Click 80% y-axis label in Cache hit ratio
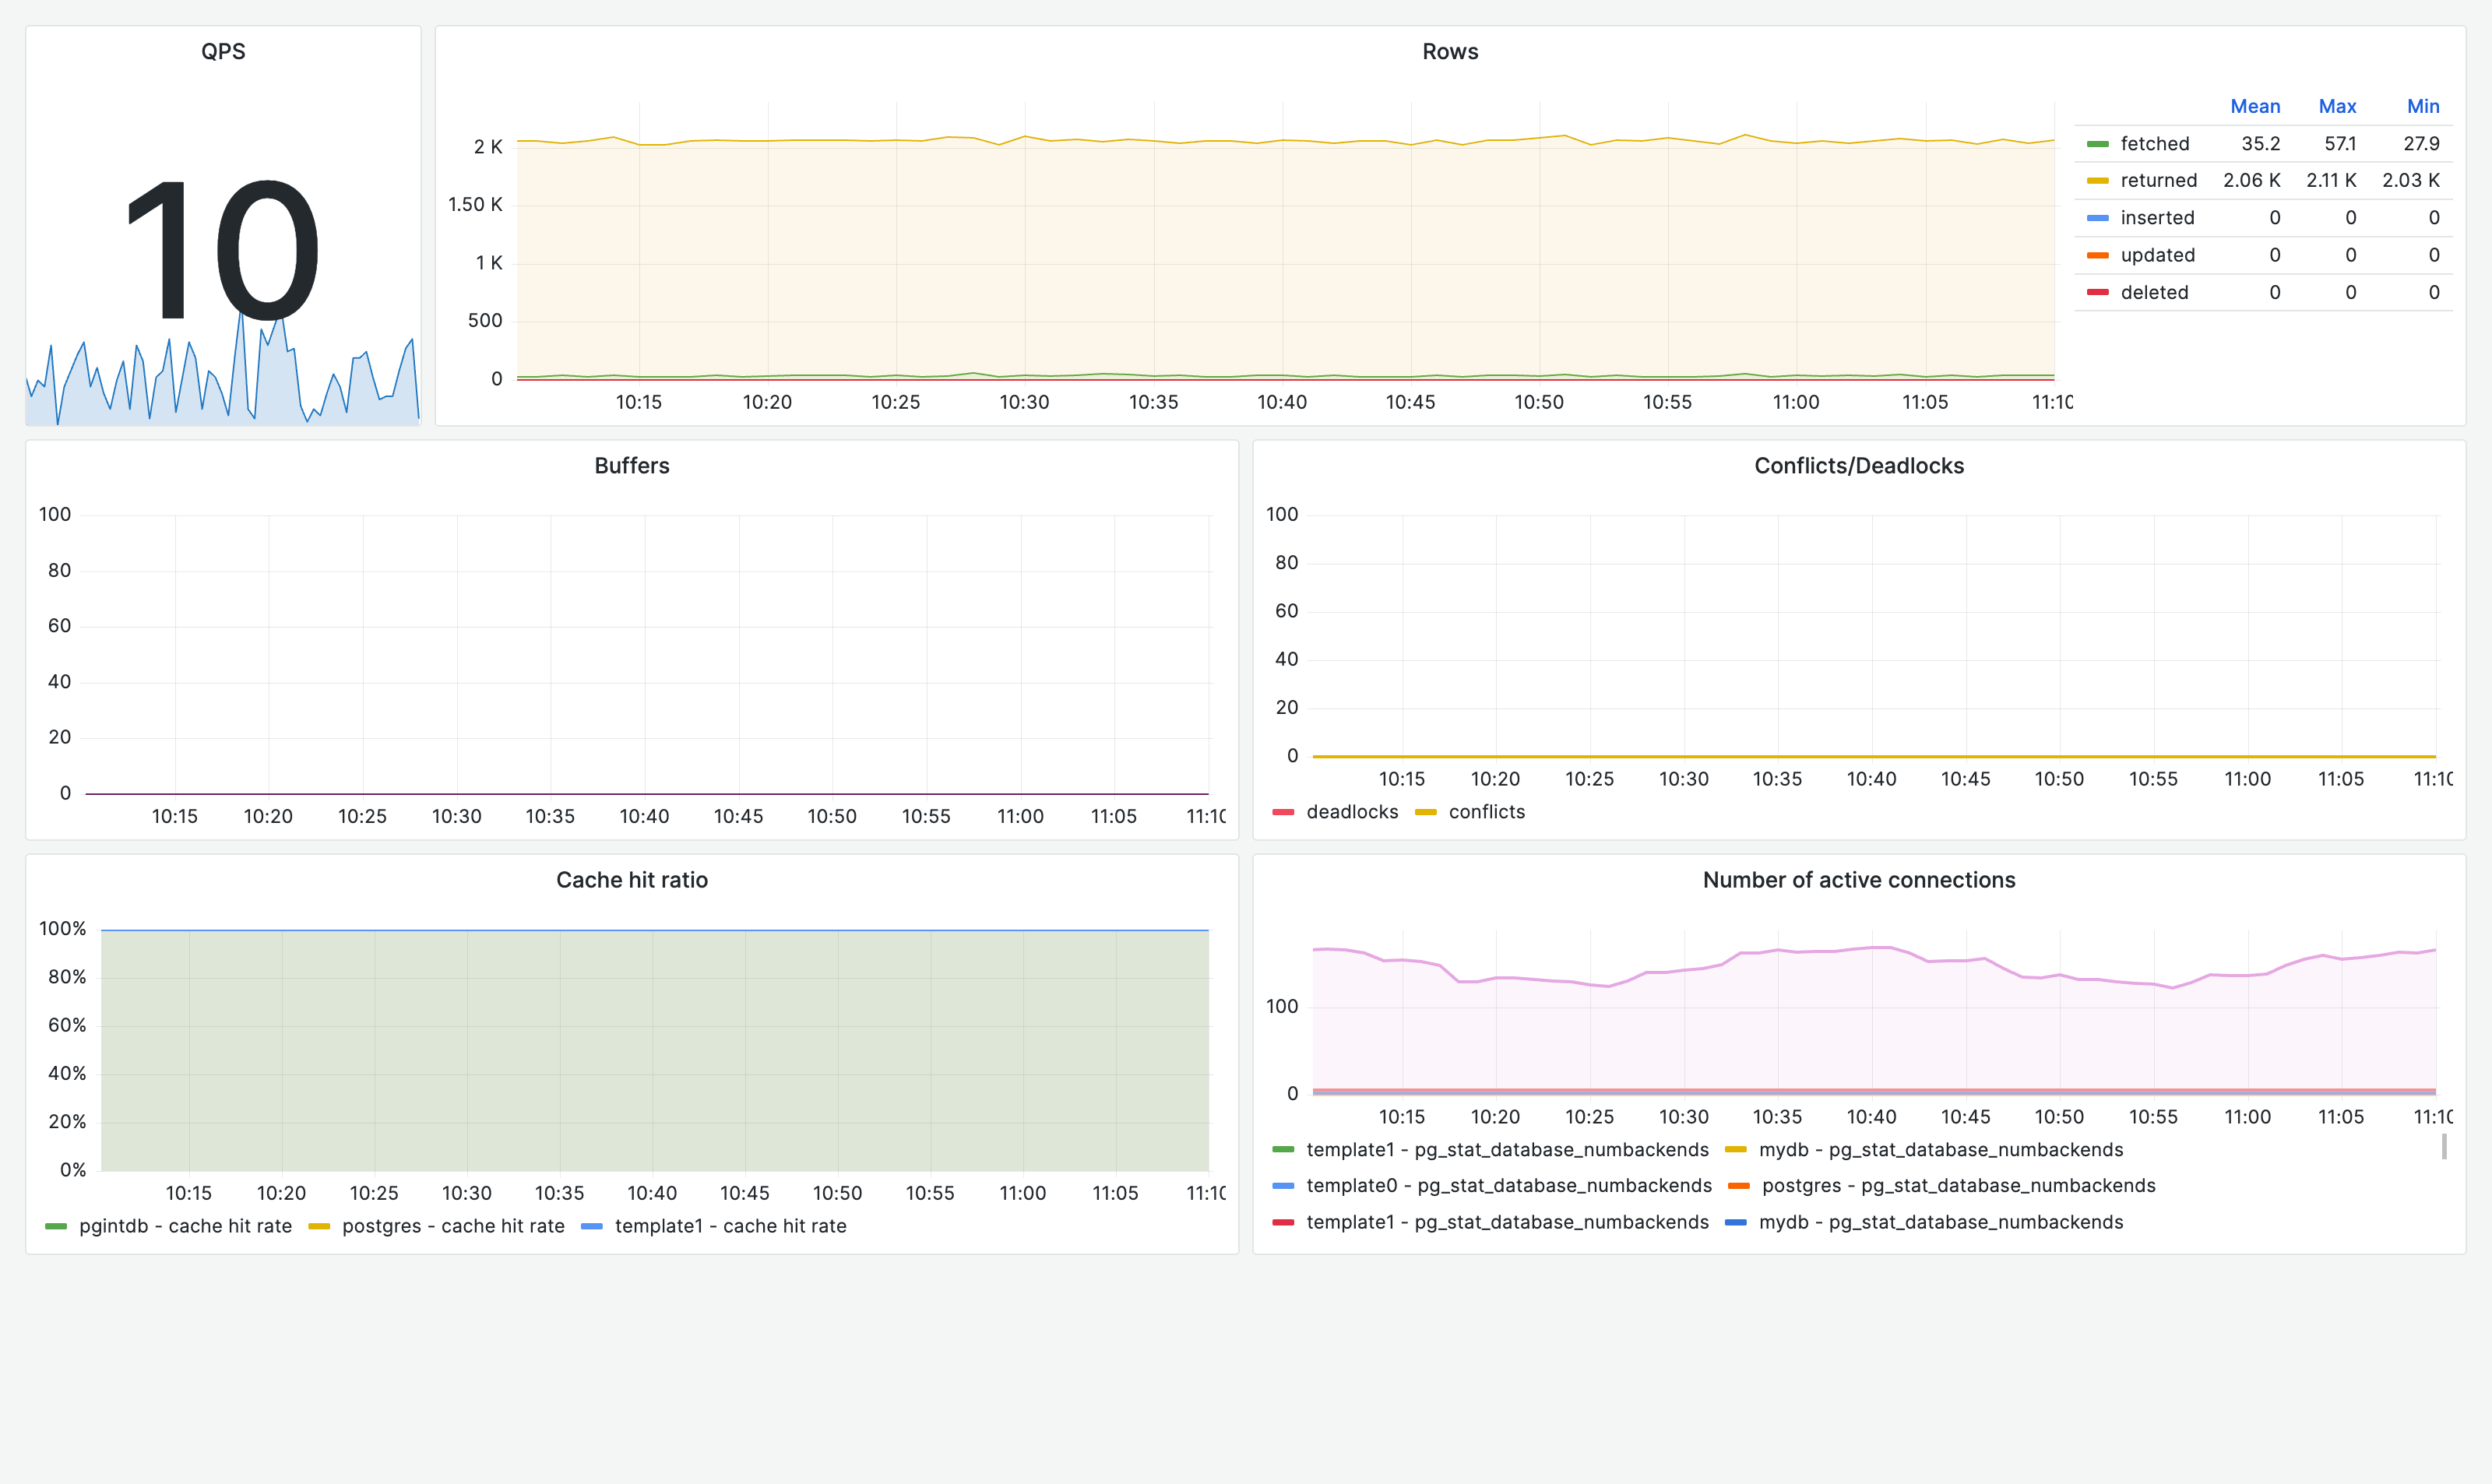This screenshot has height=1484, width=2492. click(67, 977)
